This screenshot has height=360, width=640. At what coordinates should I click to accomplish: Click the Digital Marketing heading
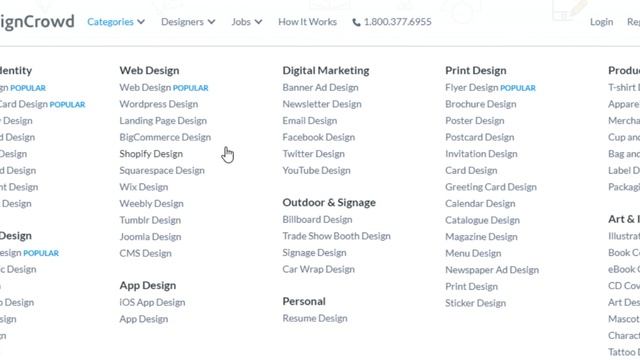(326, 70)
